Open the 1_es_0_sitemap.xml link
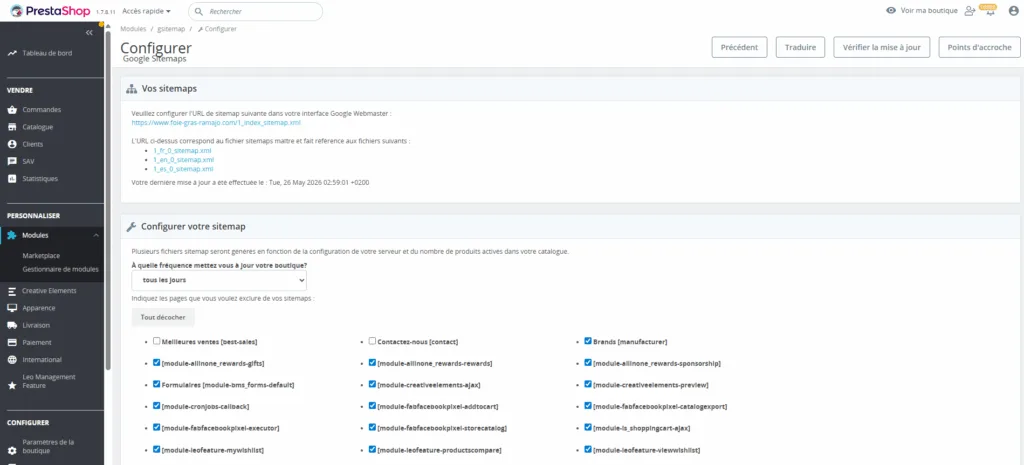1024x465 pixels. (183, 168)
